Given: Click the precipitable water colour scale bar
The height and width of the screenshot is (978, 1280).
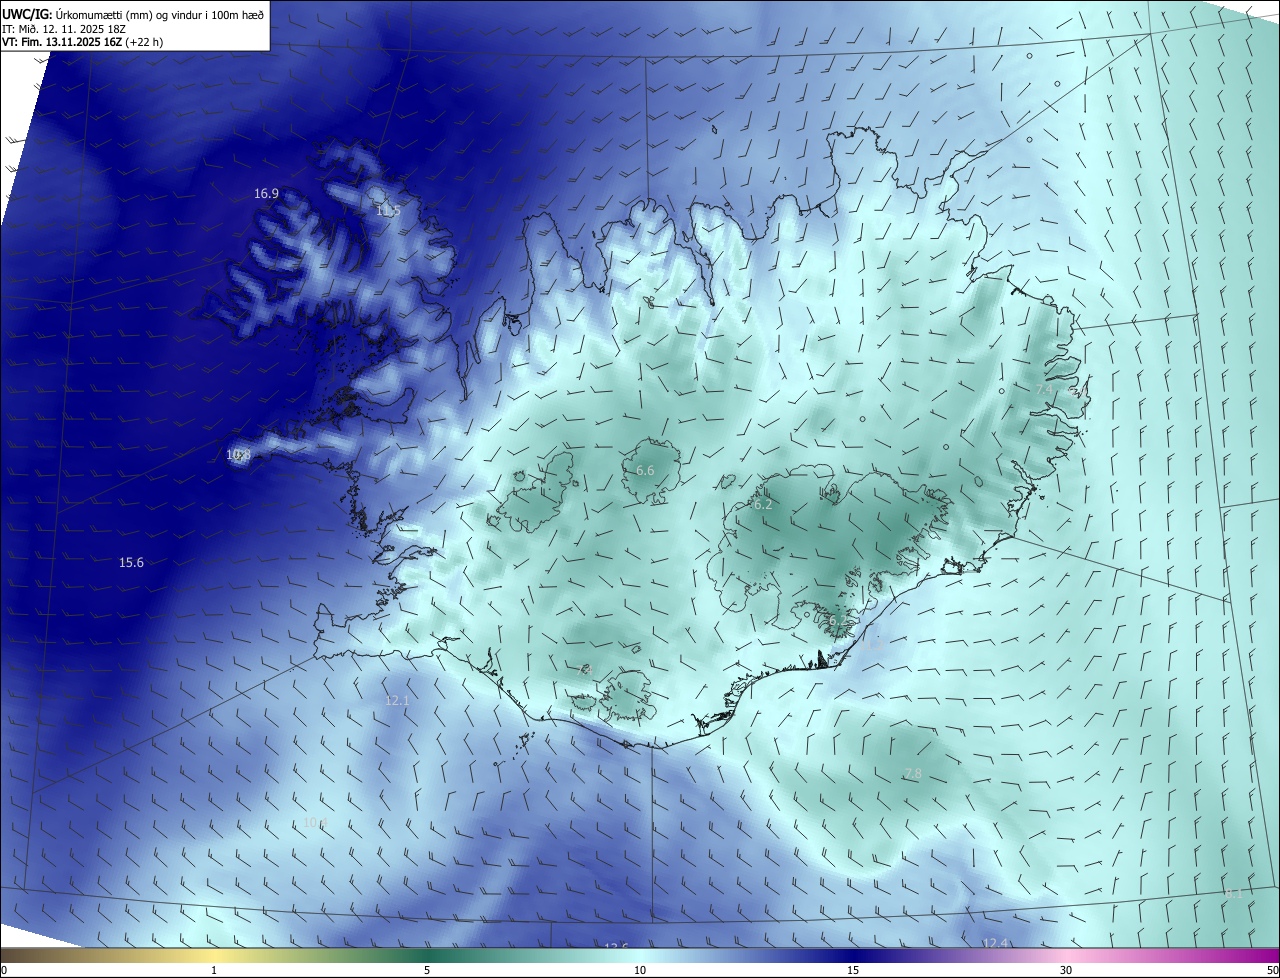Looking at the screenshot, I should coord(640,955).
